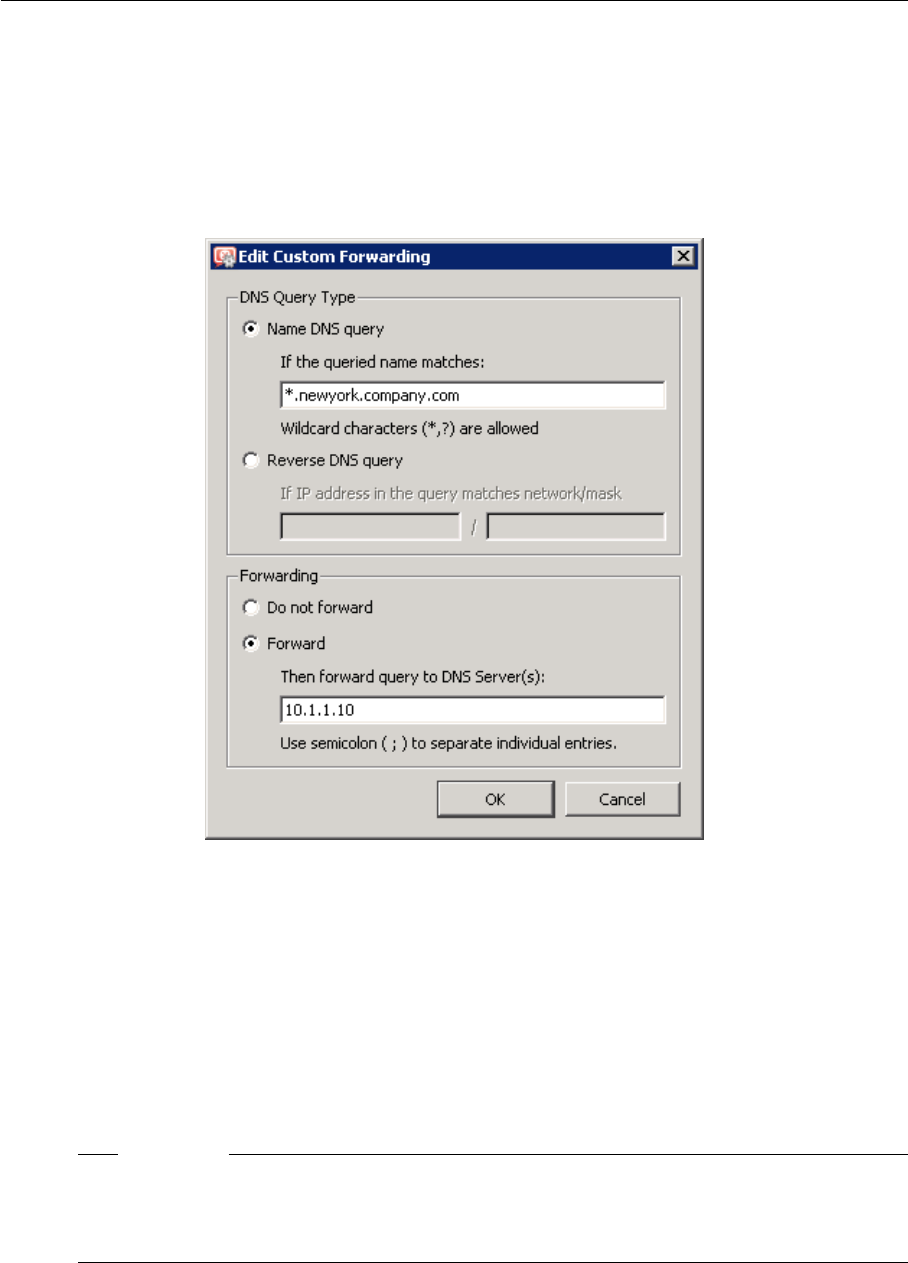Dismiss the dialog with the Cancel button
The height and width of the screenshot is (1263, 908).
[622, 799]
